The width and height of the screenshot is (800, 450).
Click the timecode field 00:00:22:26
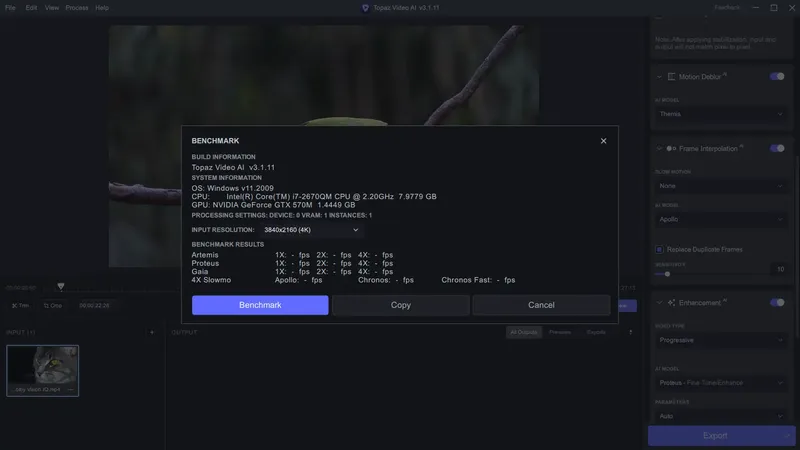[x=94, y=306]
